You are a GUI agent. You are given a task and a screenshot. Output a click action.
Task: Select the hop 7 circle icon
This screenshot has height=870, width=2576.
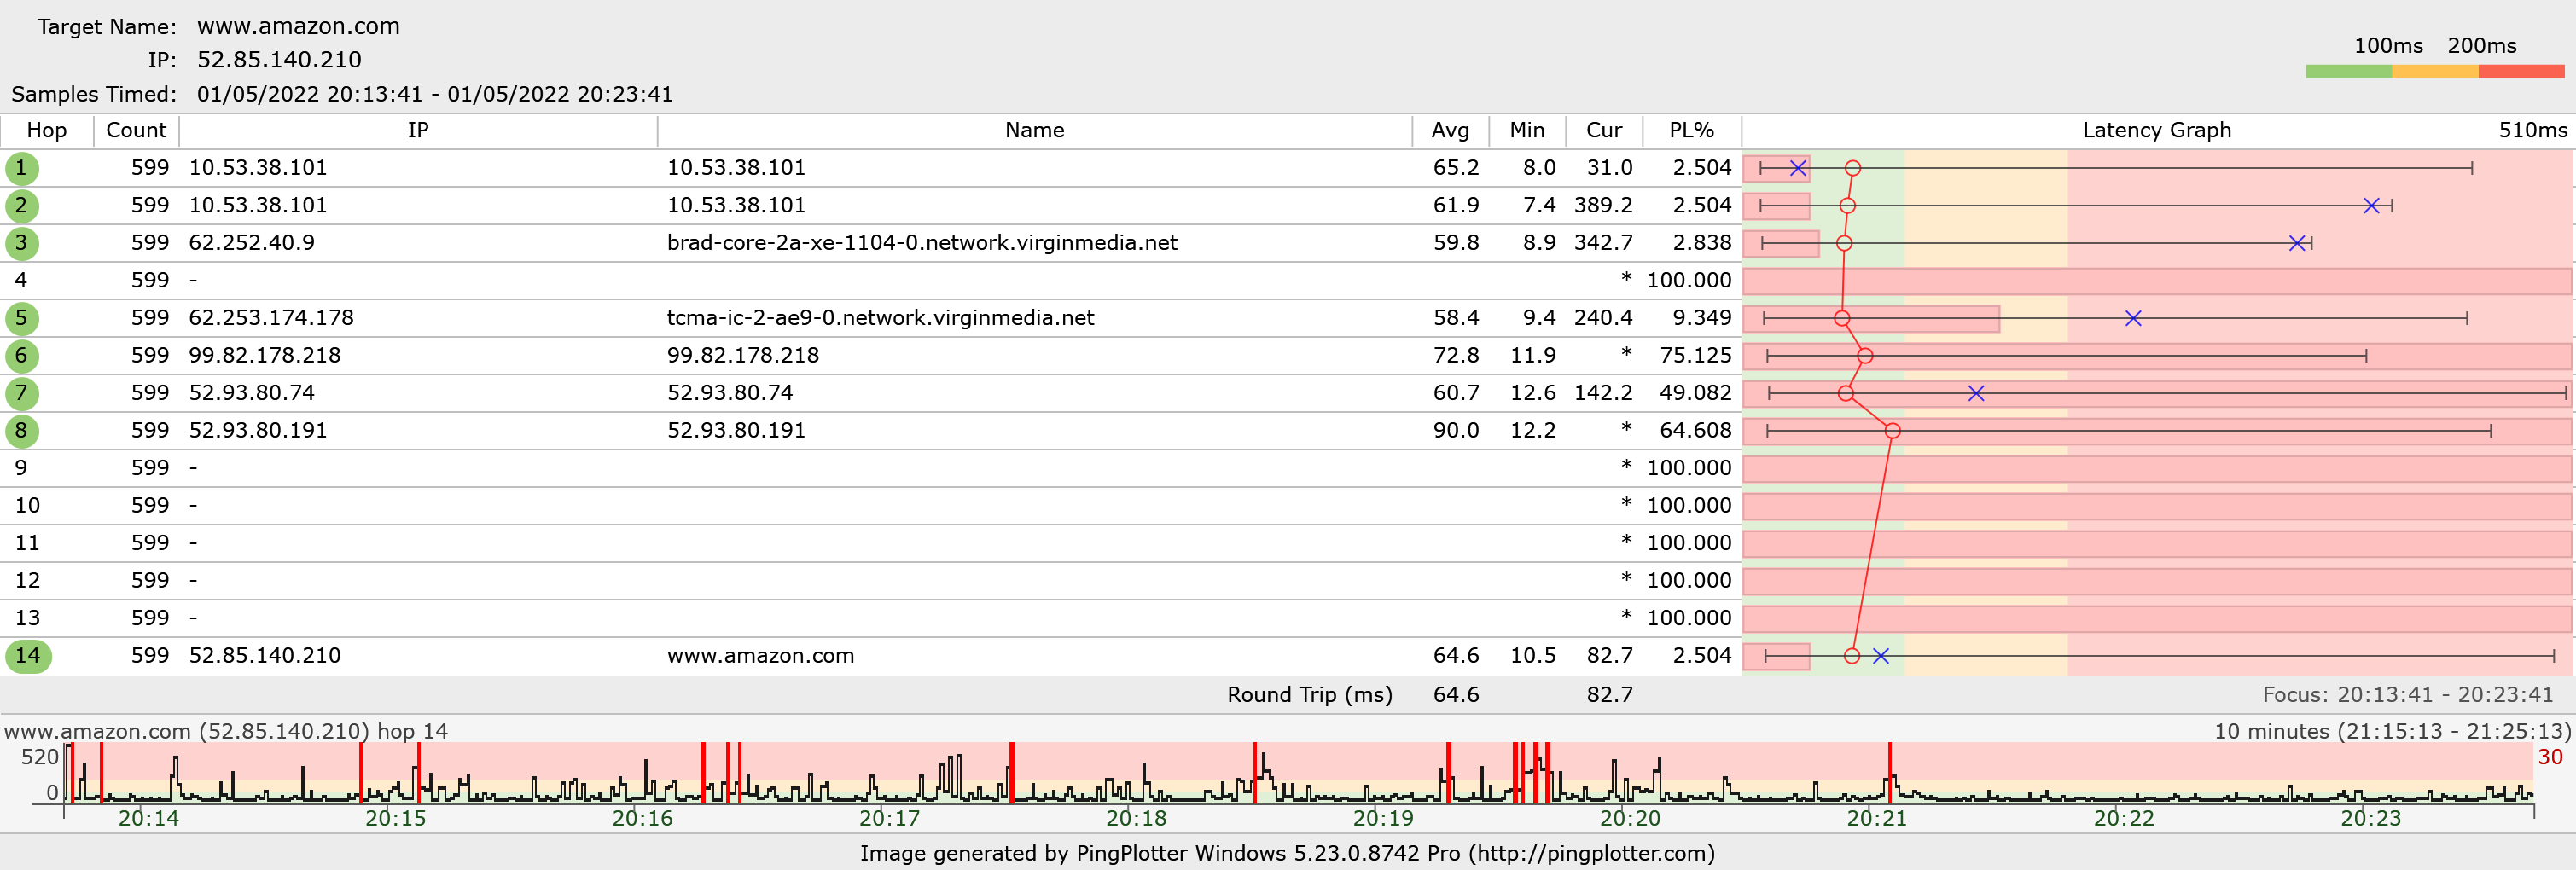21,393
